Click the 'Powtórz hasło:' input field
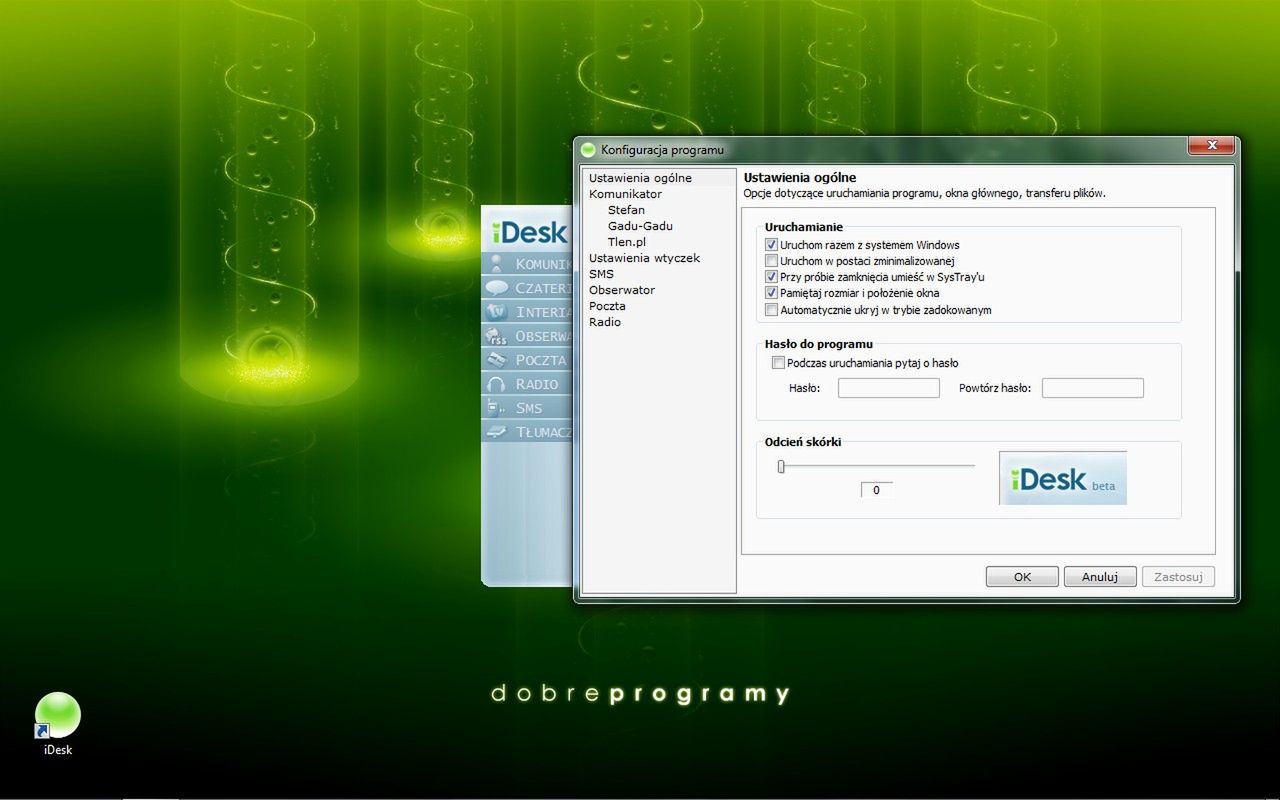The width and height of the screenshot is (1280, 800). [x=1093, y=388]
